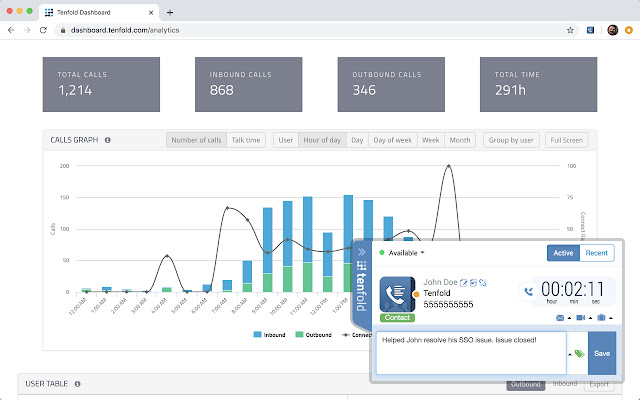Bookmark the page with star icon

point(570,30)
